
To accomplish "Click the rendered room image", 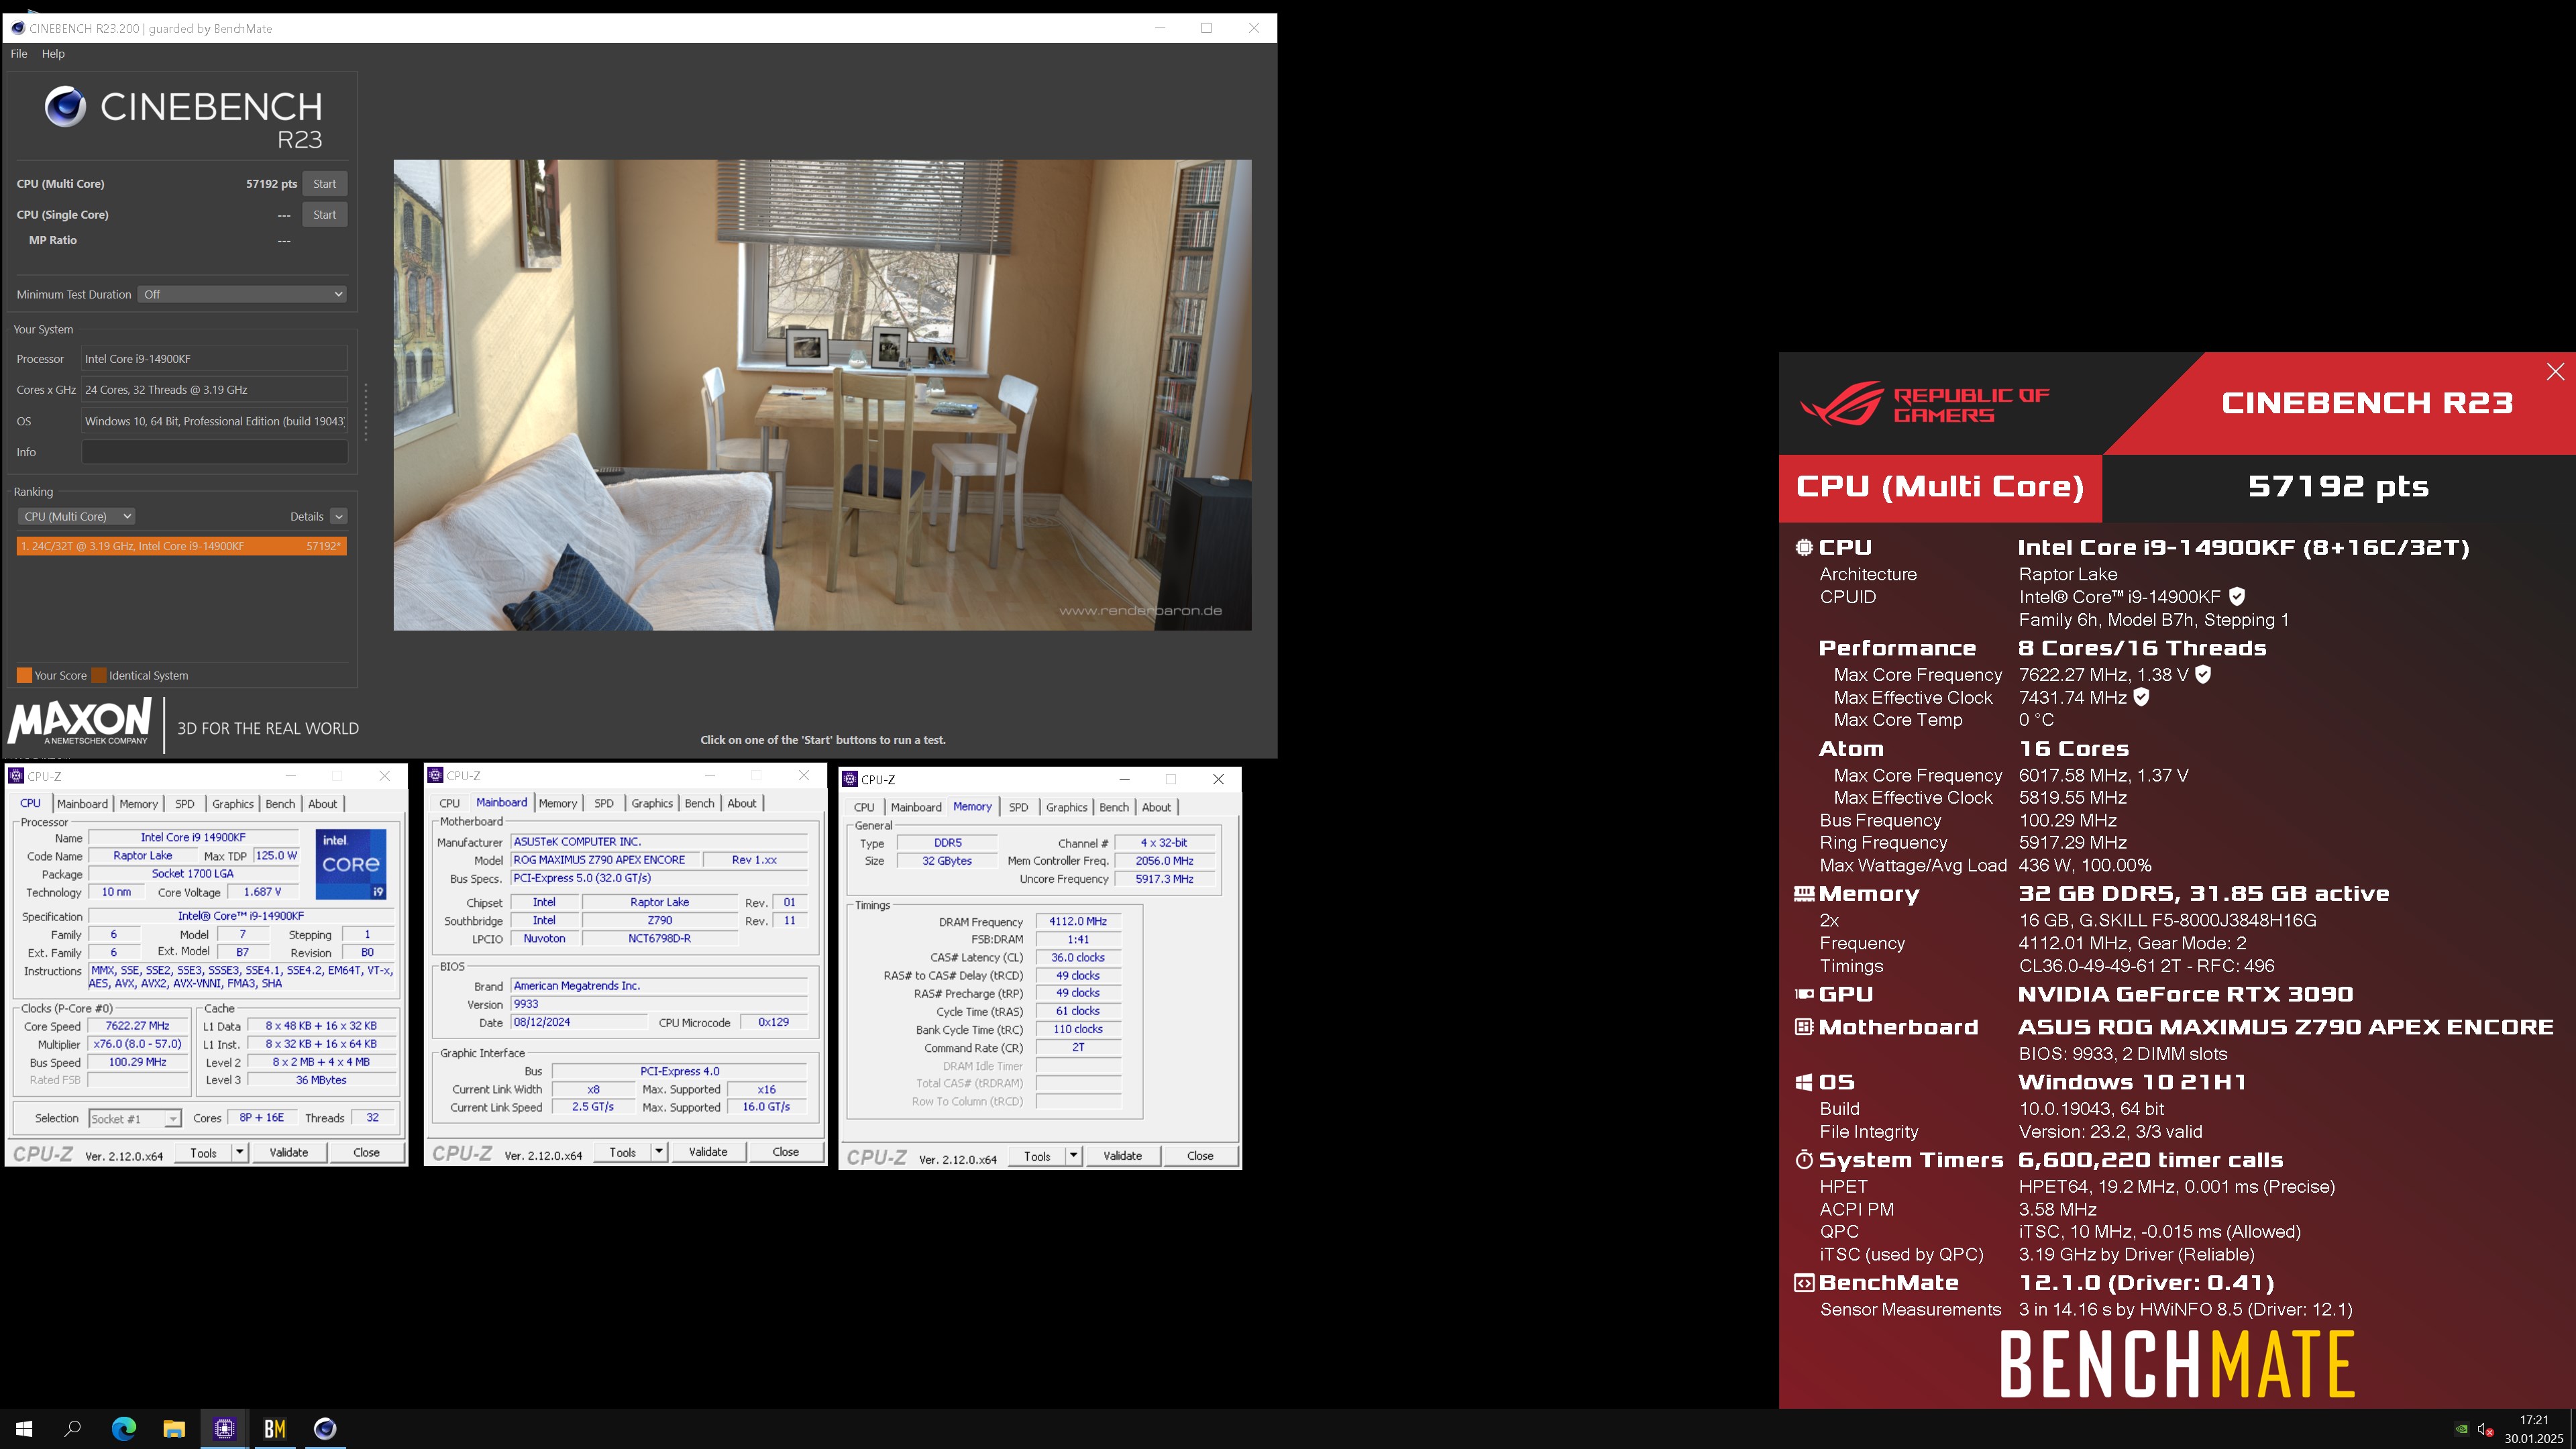I will [x=822, y=395].
